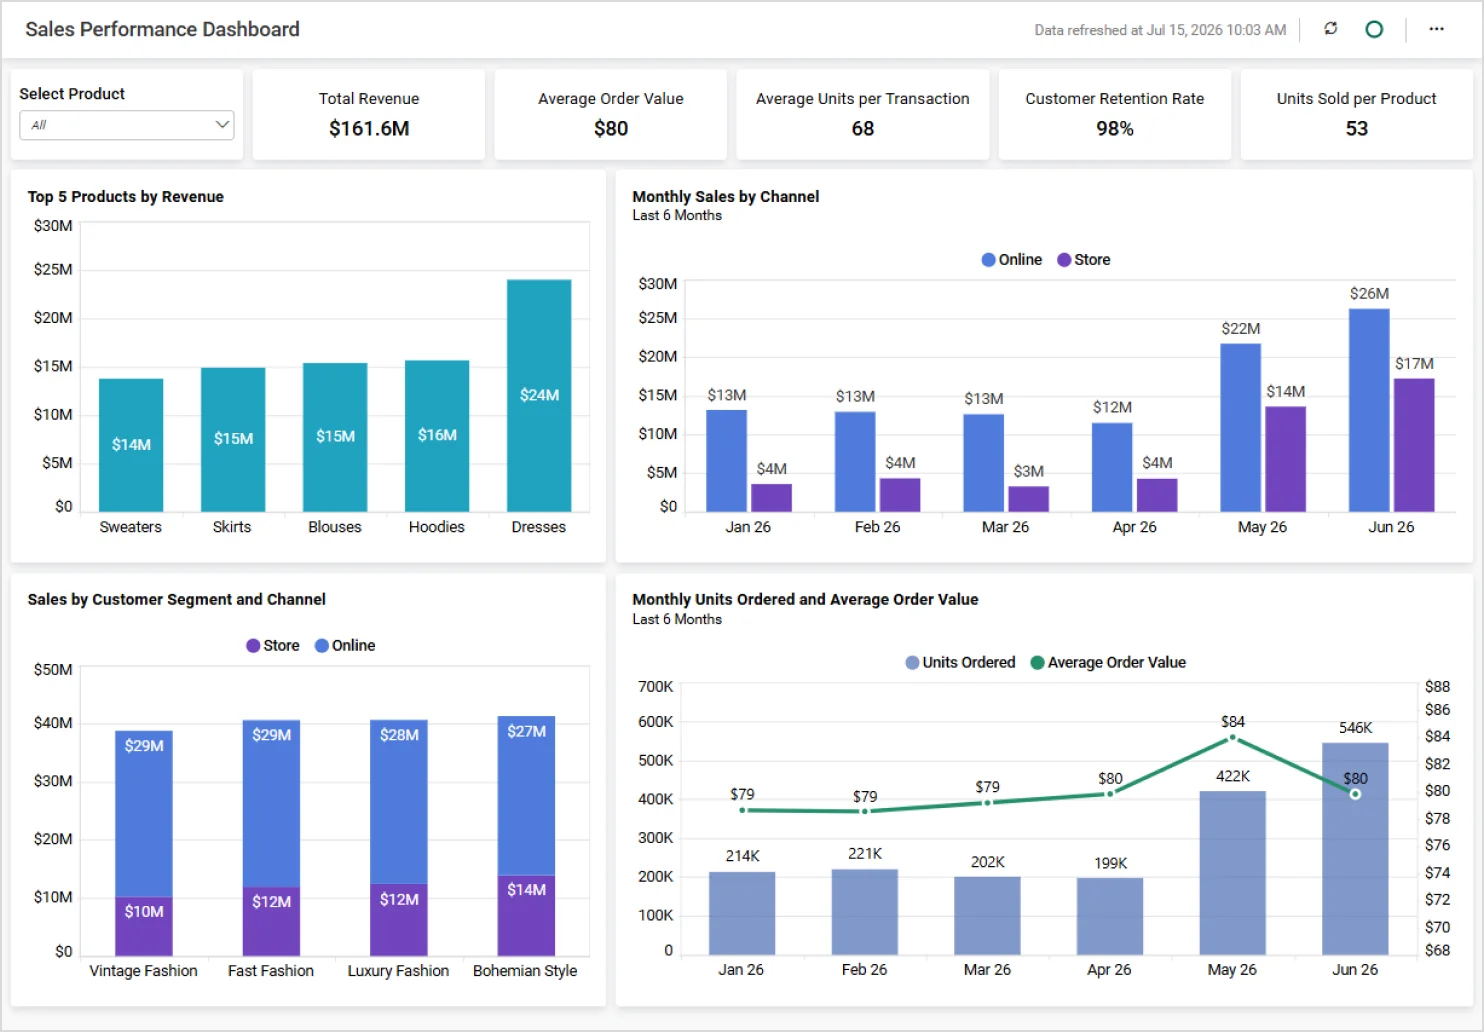Click the Jan 26 Store sales bar
The height and width of the screenshot is (1032, 1484).
771,498
